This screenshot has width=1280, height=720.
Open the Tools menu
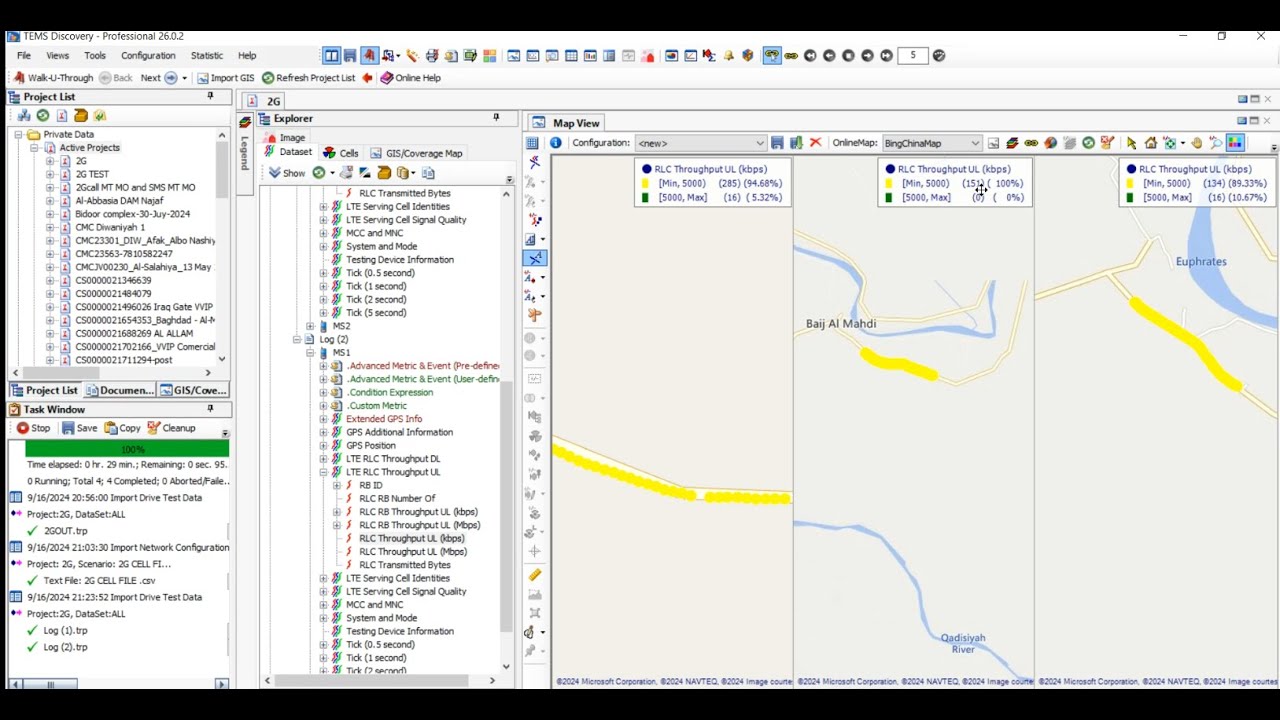coord(95,56)
